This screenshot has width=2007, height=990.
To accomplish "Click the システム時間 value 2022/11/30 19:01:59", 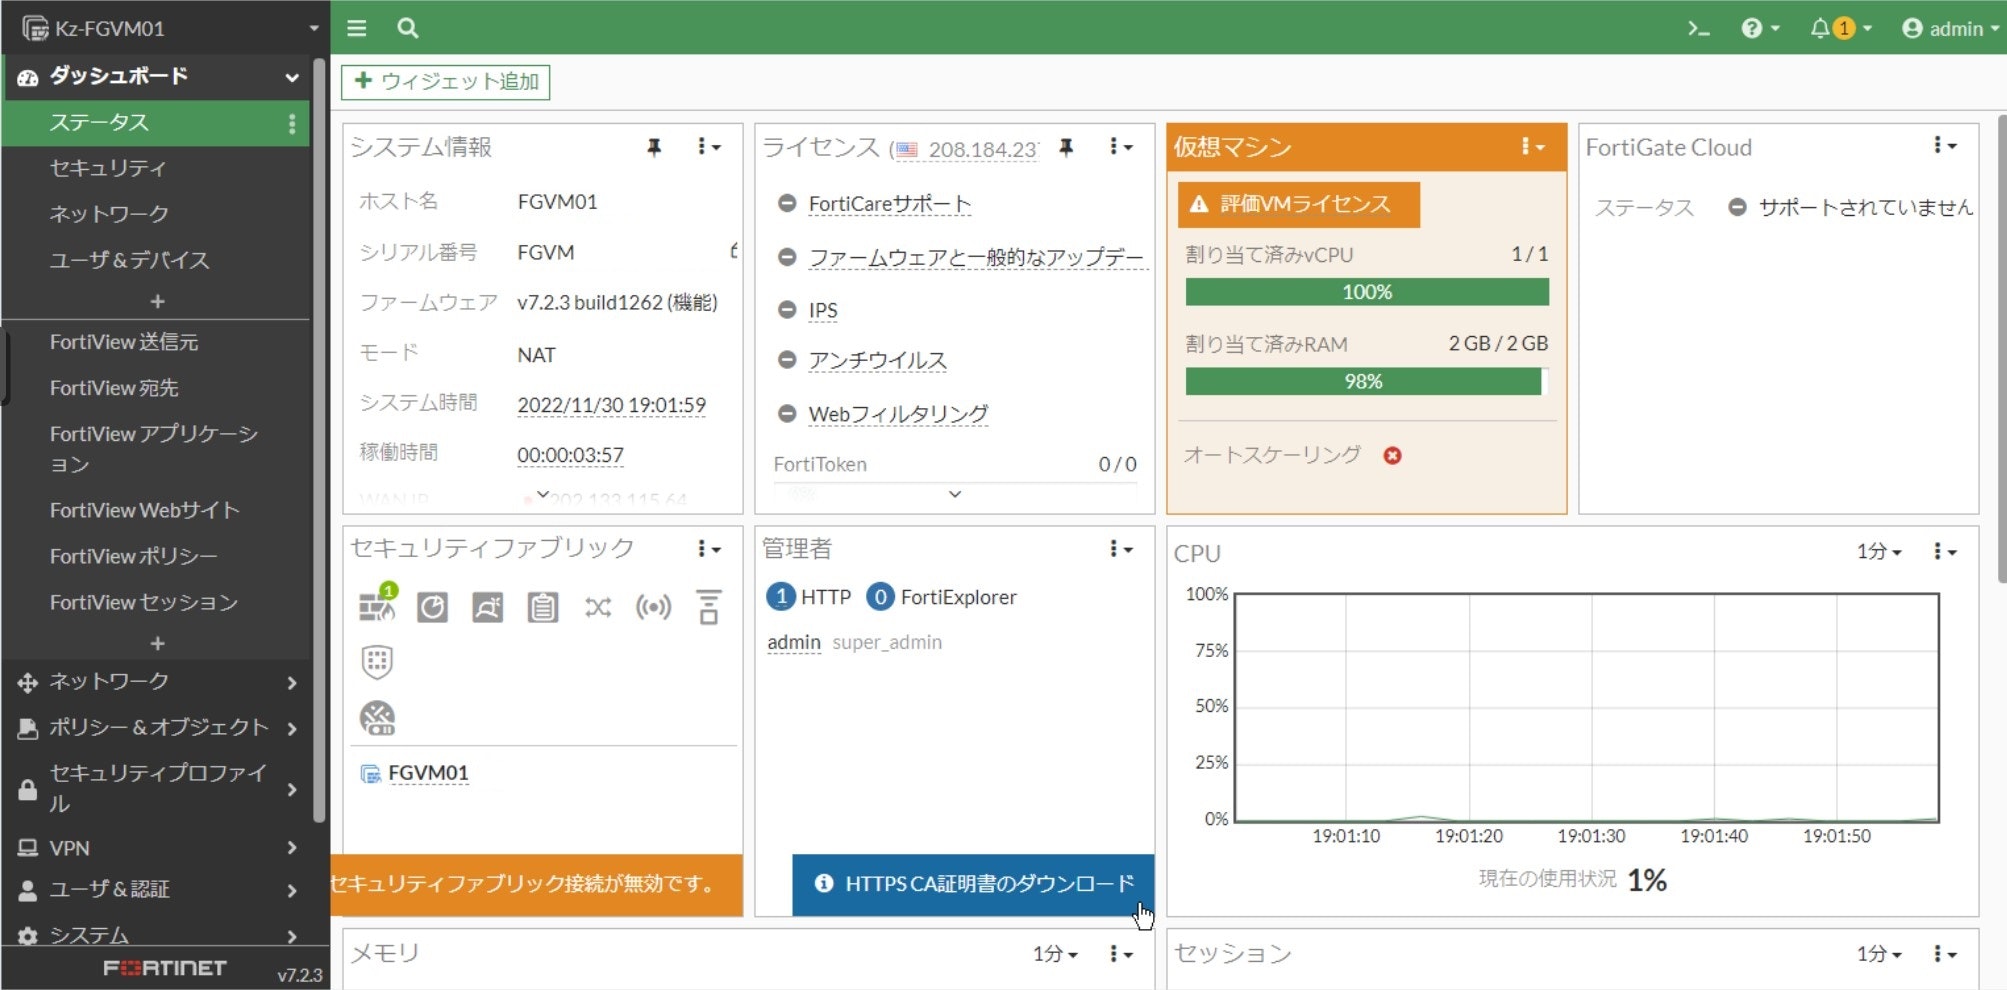I will (x=611, y=405).
